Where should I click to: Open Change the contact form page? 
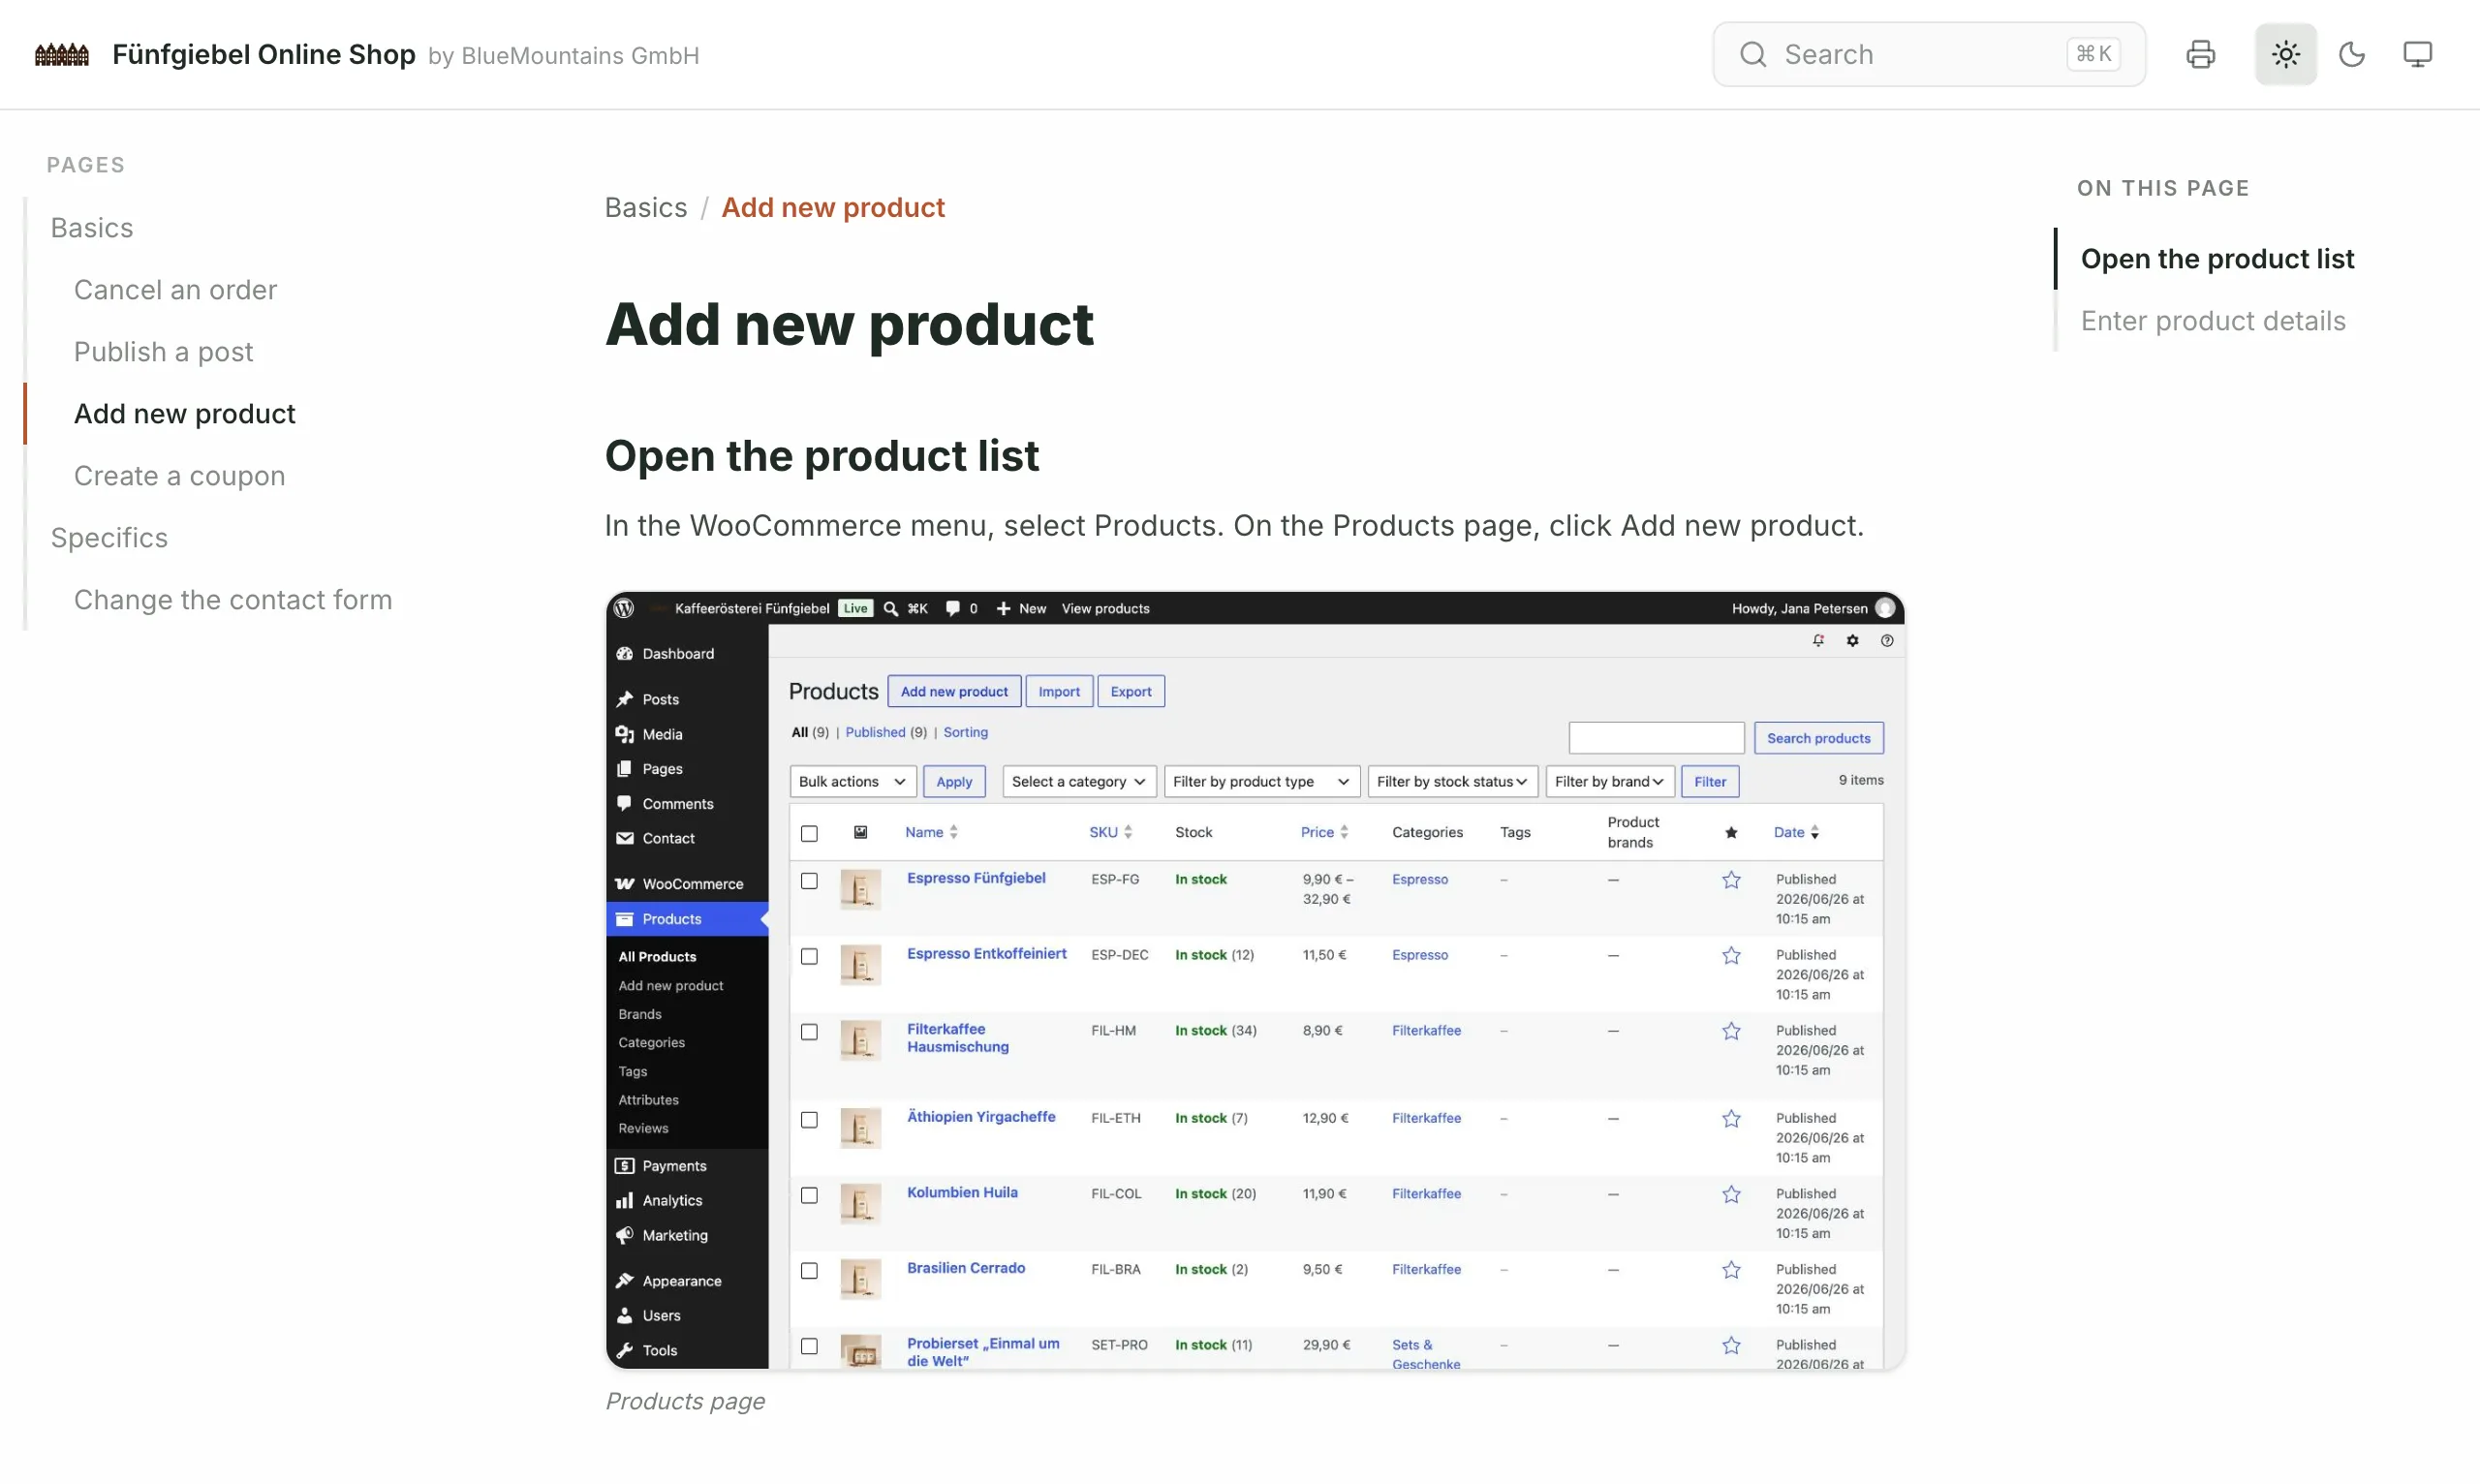pyautogui.click(x=233, y=600)
